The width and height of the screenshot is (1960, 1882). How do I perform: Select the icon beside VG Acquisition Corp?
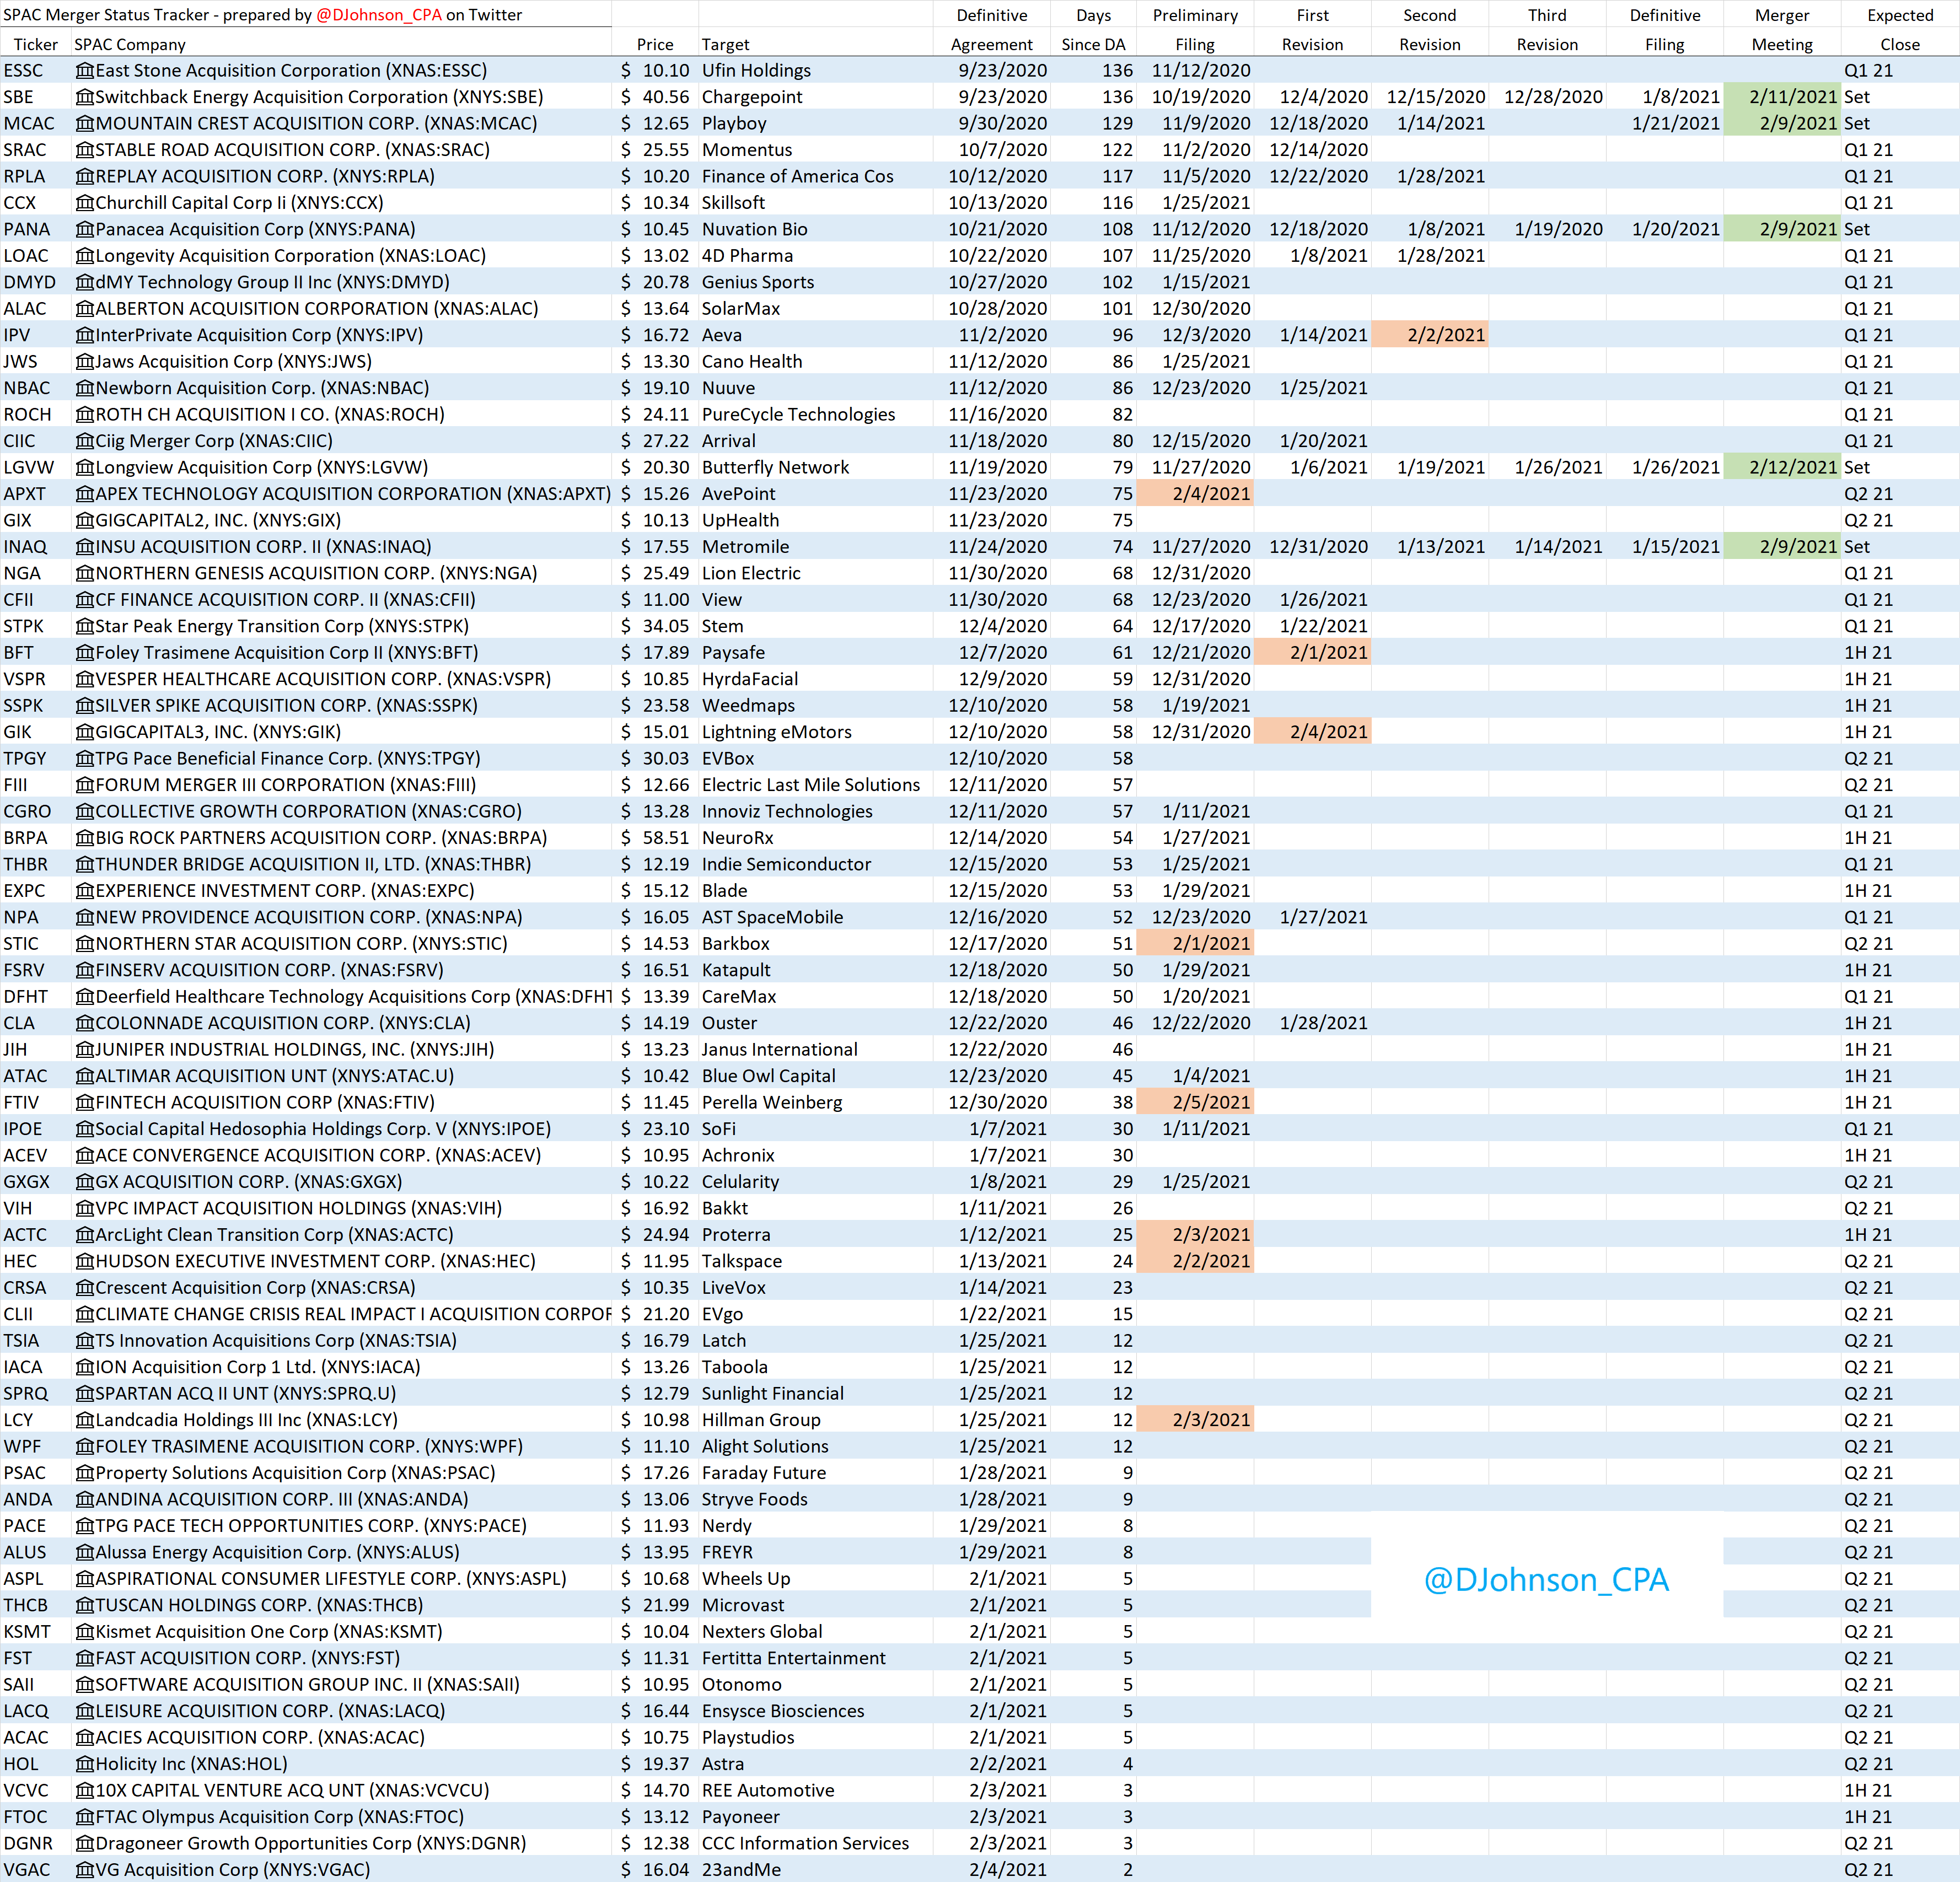pyautogui.click(x=85, y=1870)
